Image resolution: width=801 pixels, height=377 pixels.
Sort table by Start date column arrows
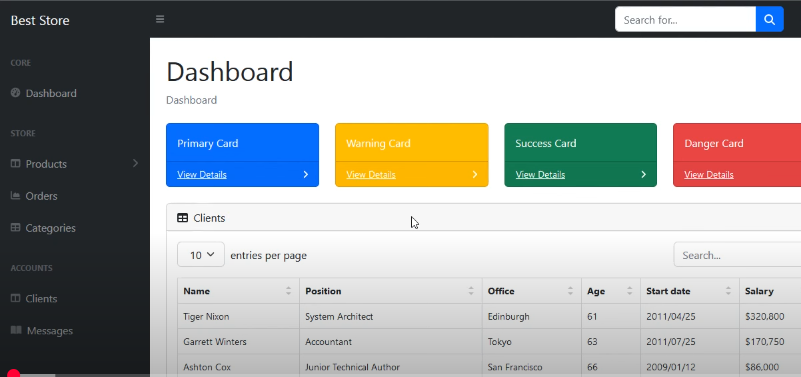[728, 291]
